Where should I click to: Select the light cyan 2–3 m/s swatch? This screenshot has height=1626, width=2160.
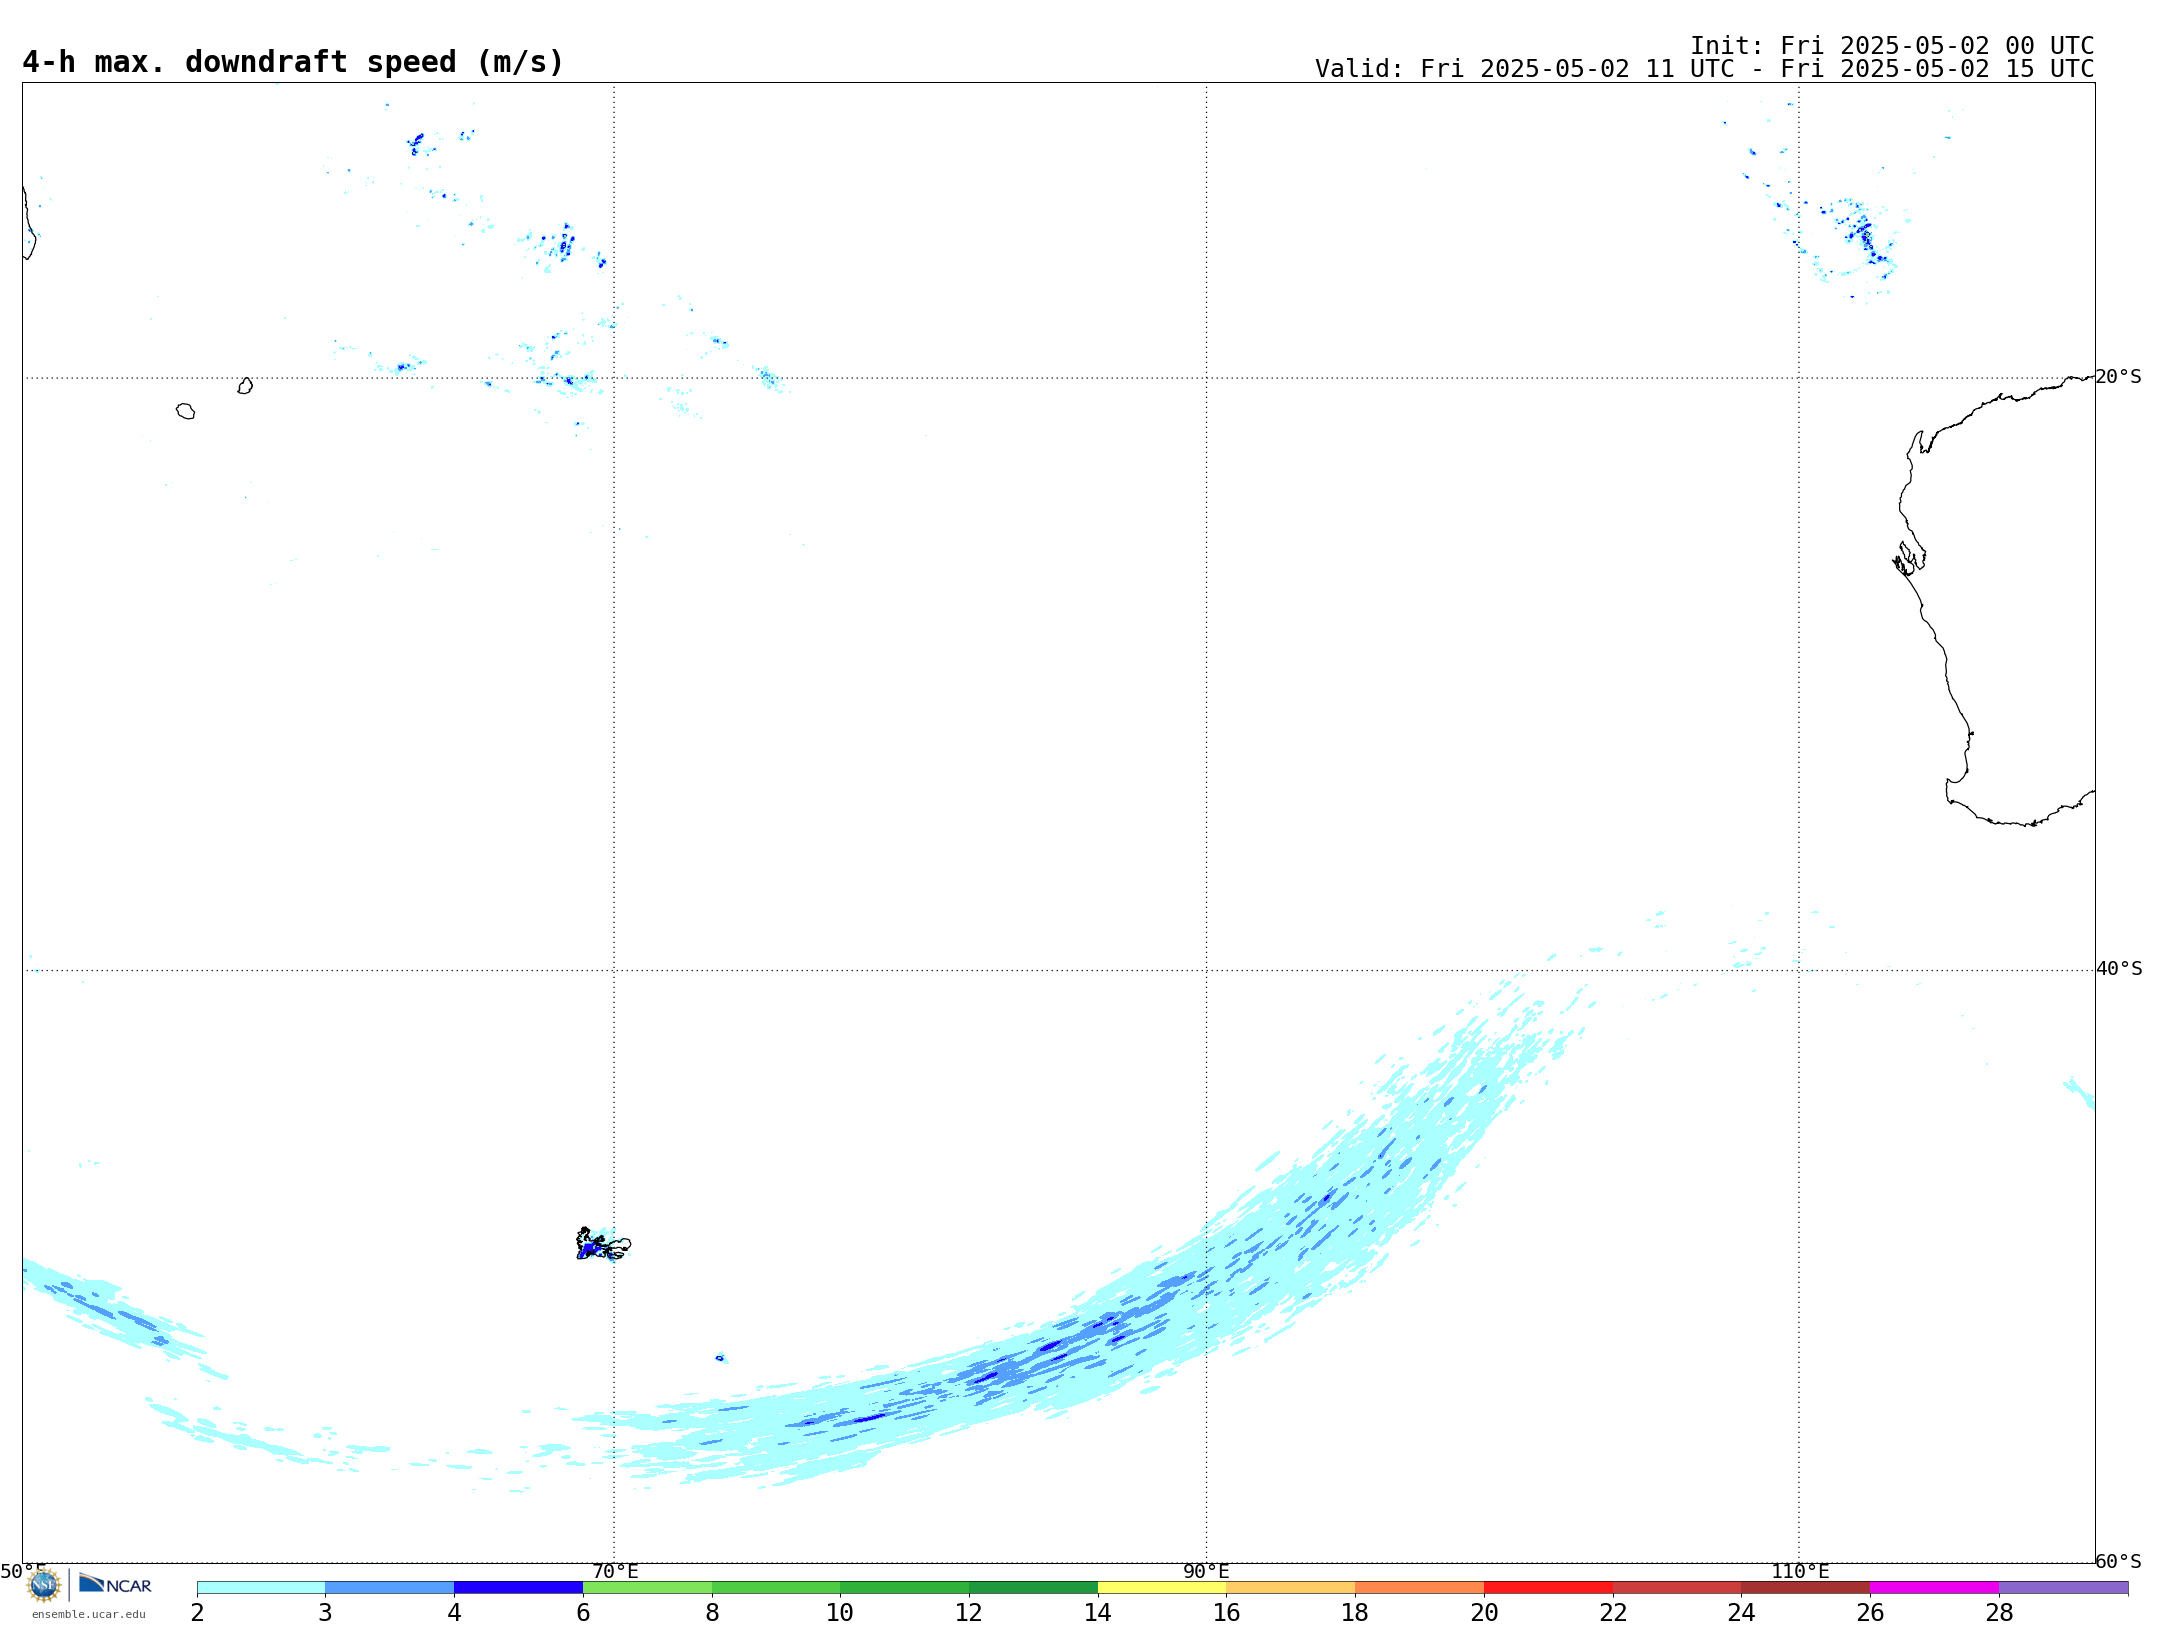click(261, 1587)
